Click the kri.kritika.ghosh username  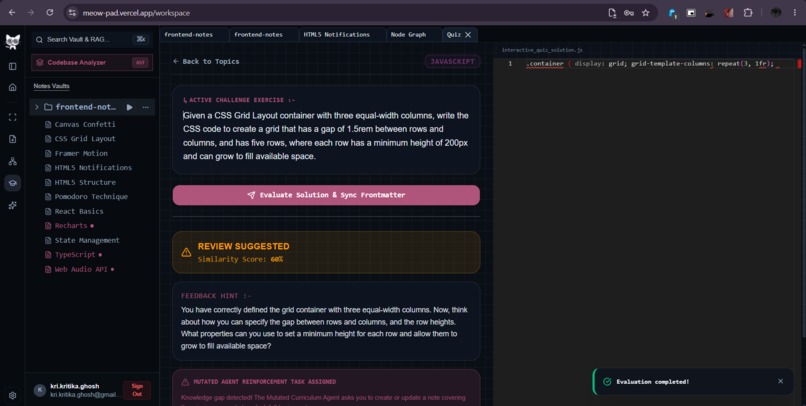coord(75,386)
